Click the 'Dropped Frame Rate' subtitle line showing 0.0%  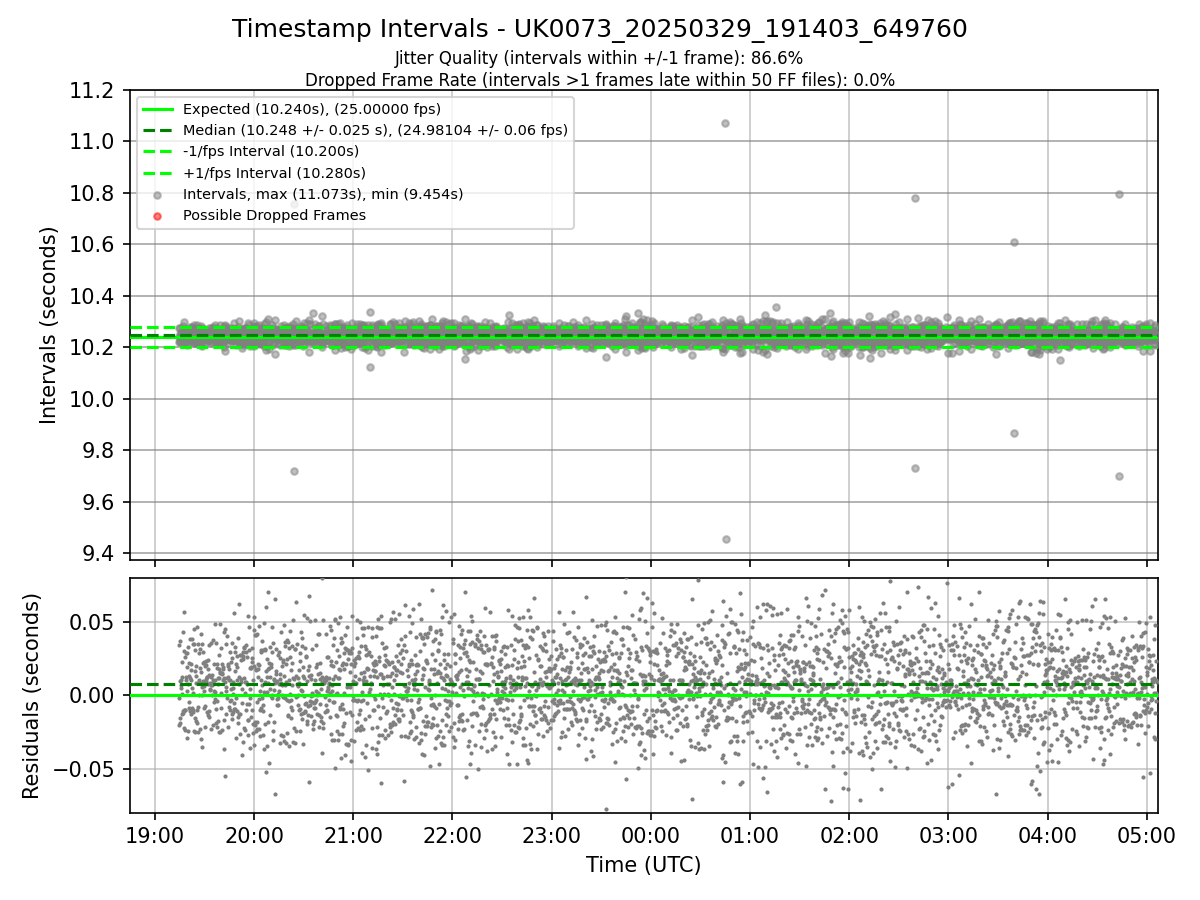599,80
